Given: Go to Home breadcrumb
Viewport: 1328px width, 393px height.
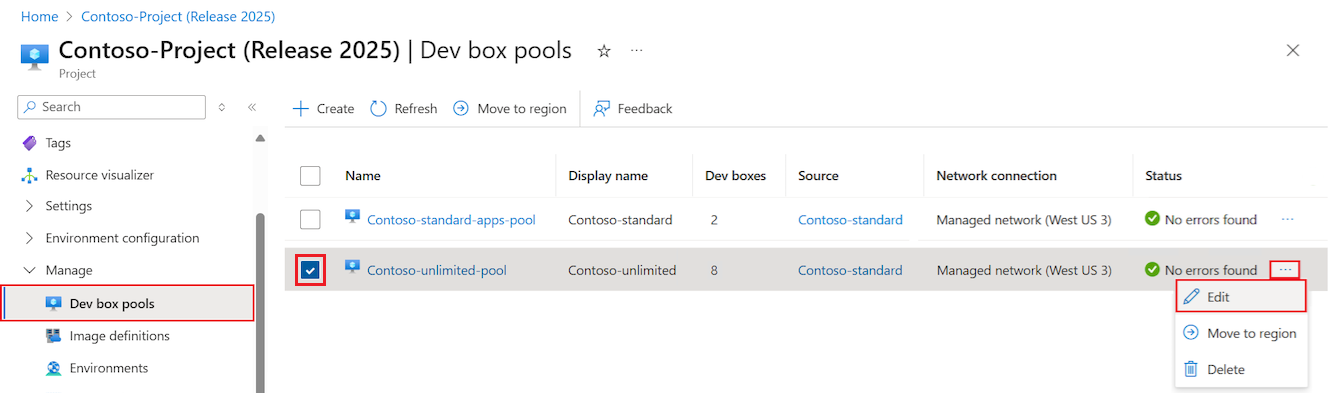Looking at the screenshot, I should pyautogui.click(x=39, y=16).
